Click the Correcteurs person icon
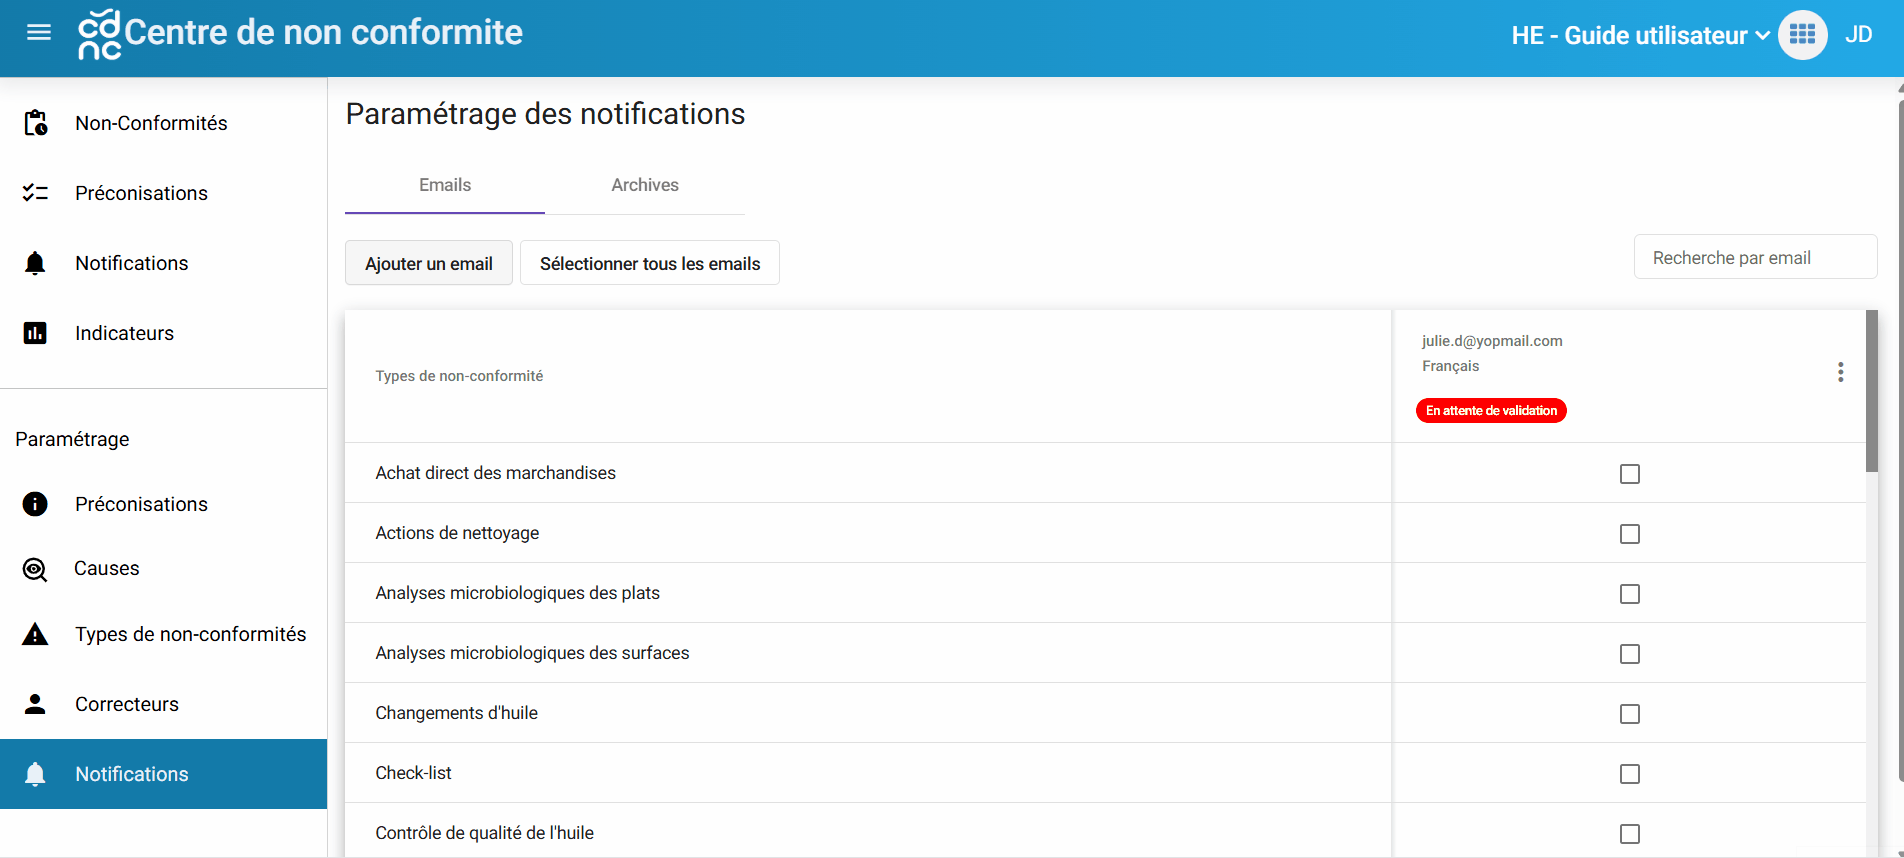The image size is (1904, 858). pyautogui.click(x=35, y=704)
